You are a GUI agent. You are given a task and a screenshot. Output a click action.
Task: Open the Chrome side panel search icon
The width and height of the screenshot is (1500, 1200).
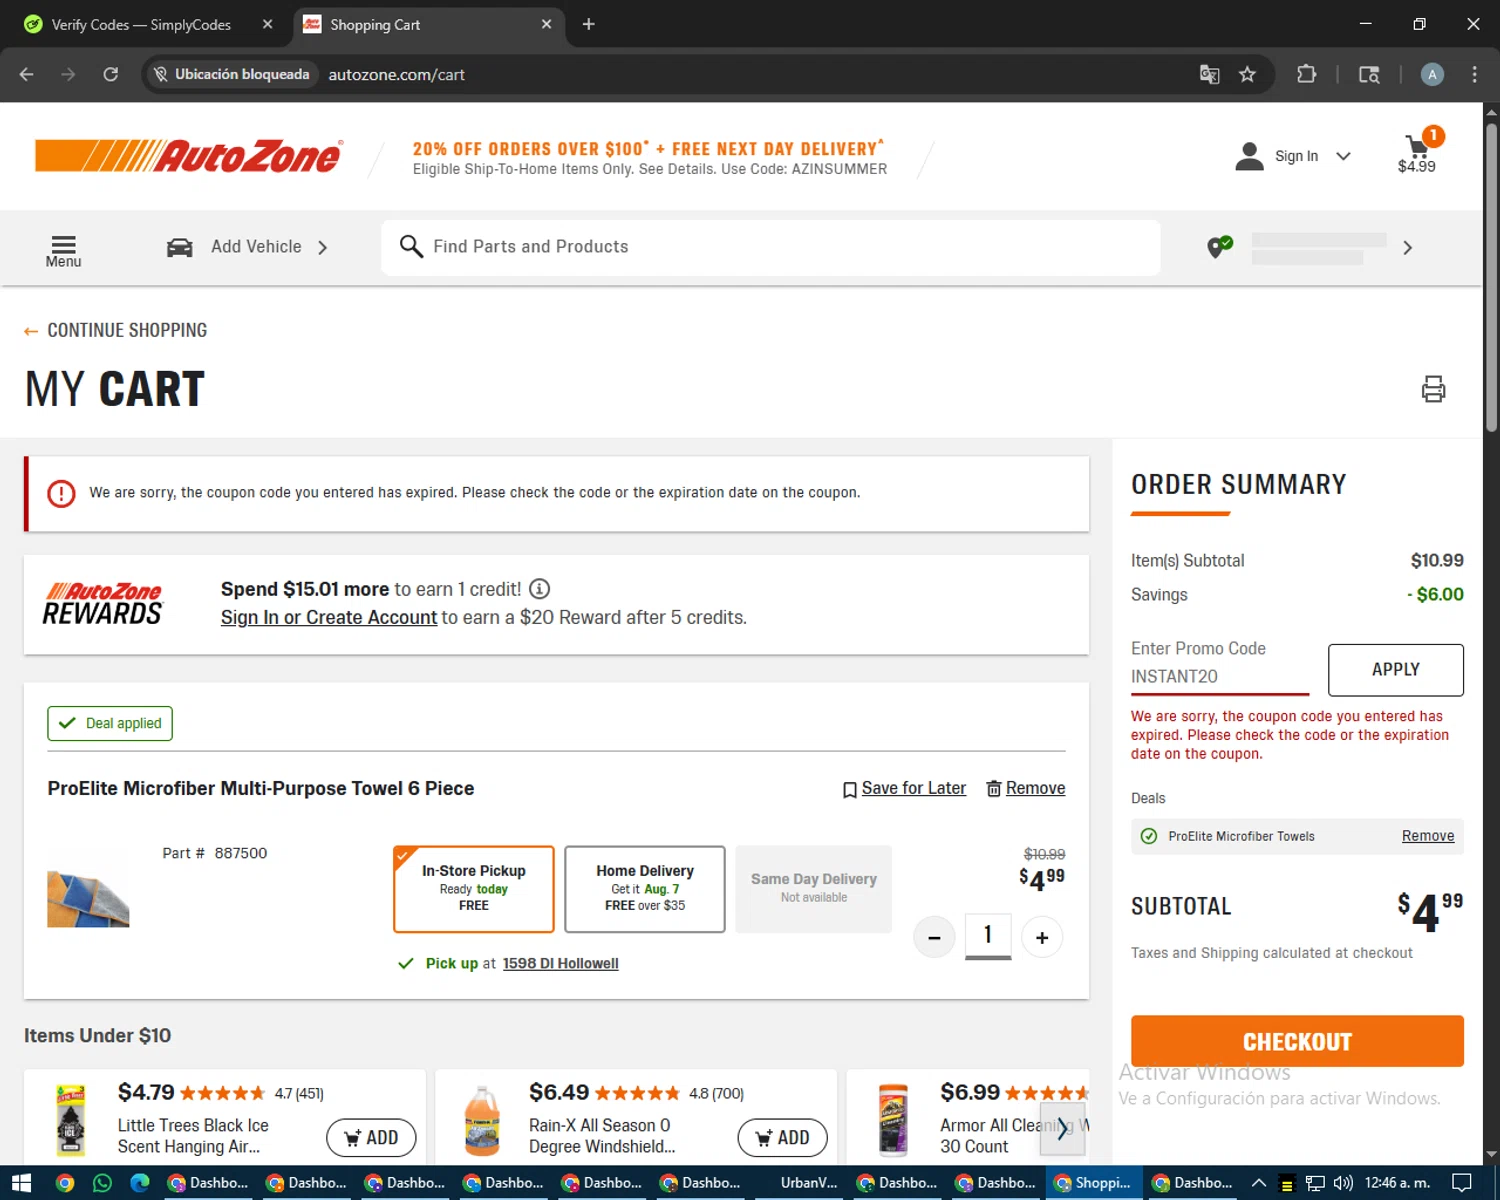coord(1369,74)
